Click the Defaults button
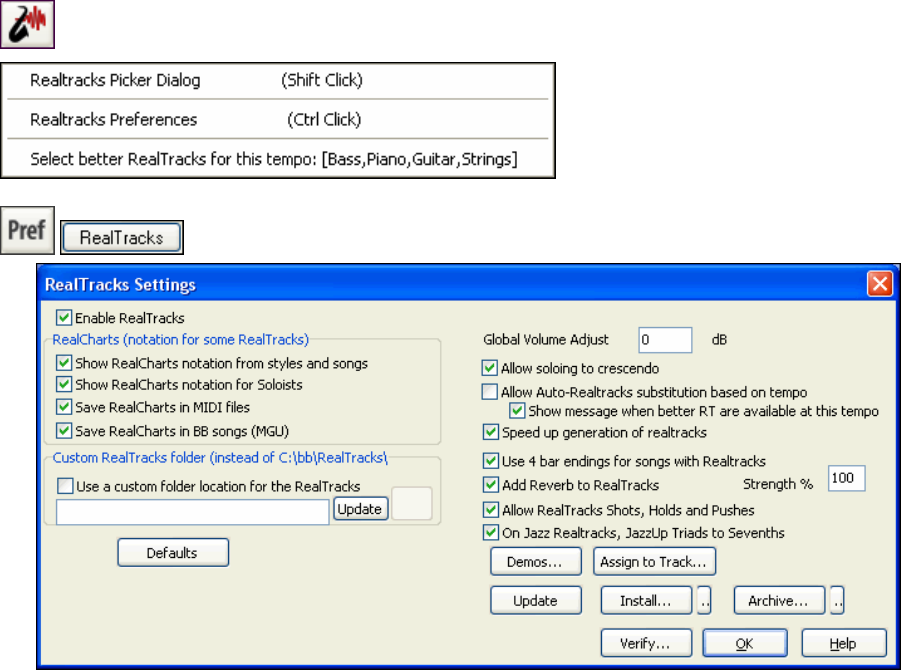 [x=173, y=553]
